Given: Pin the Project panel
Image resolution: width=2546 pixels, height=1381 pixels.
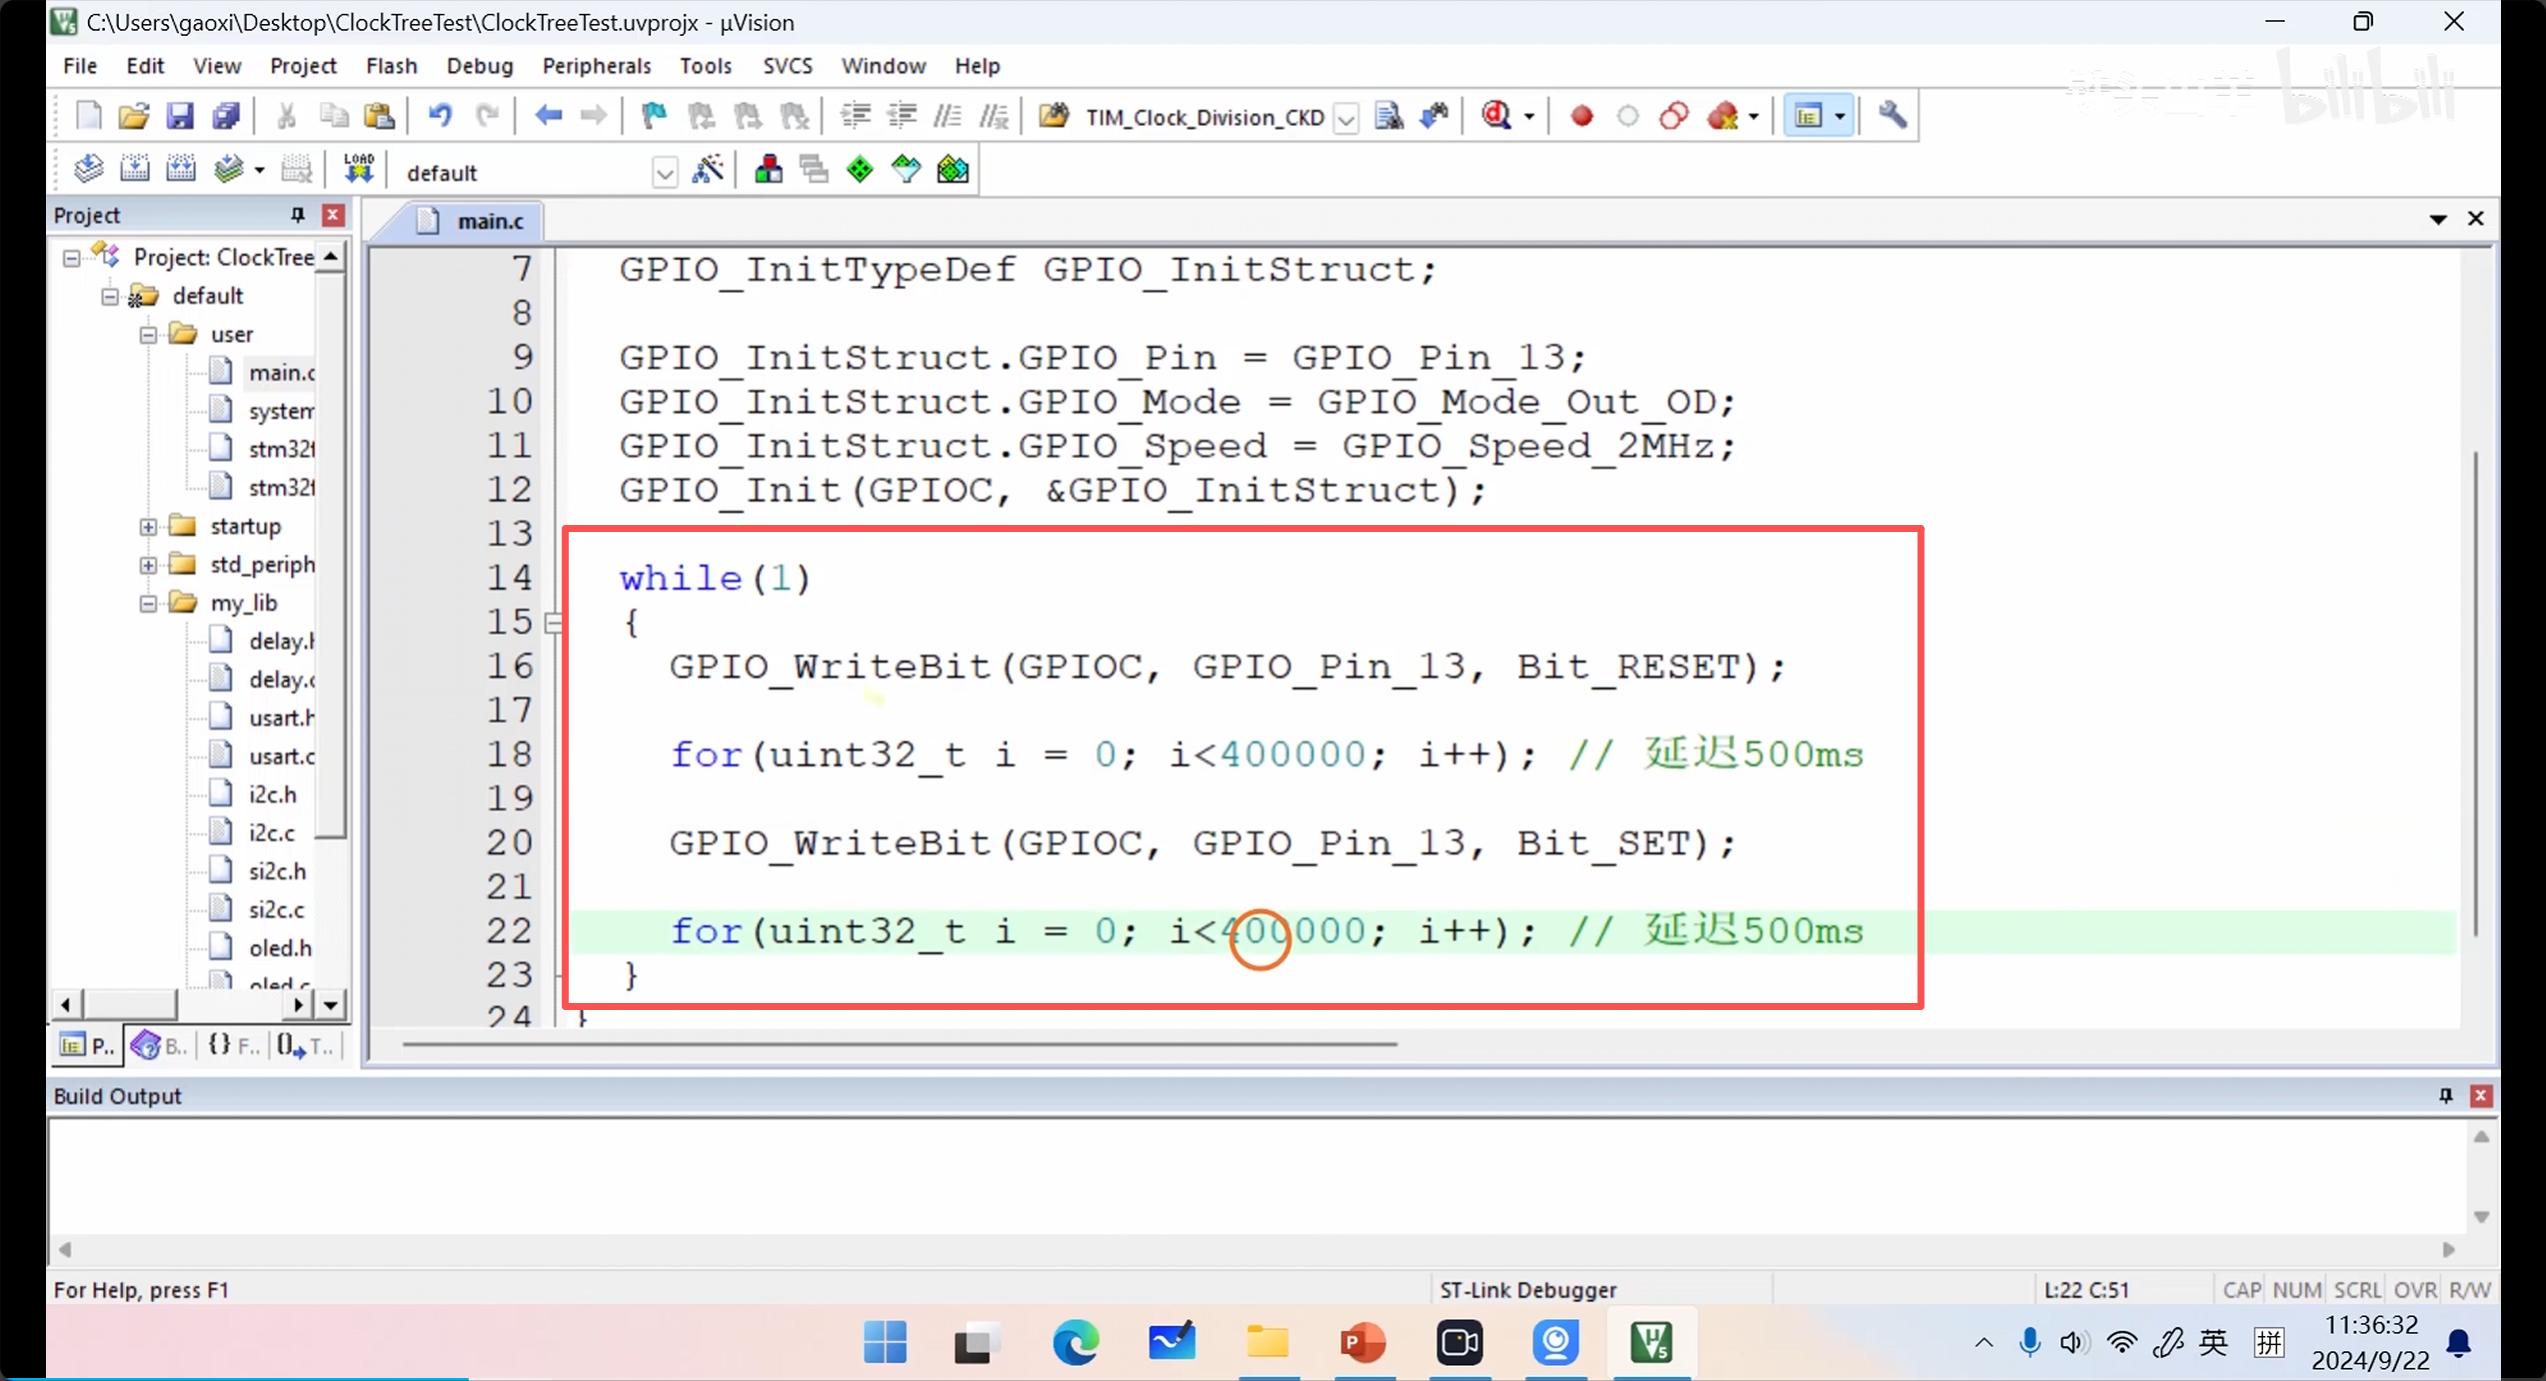Looking at the screenshot, I should [297, 215].
